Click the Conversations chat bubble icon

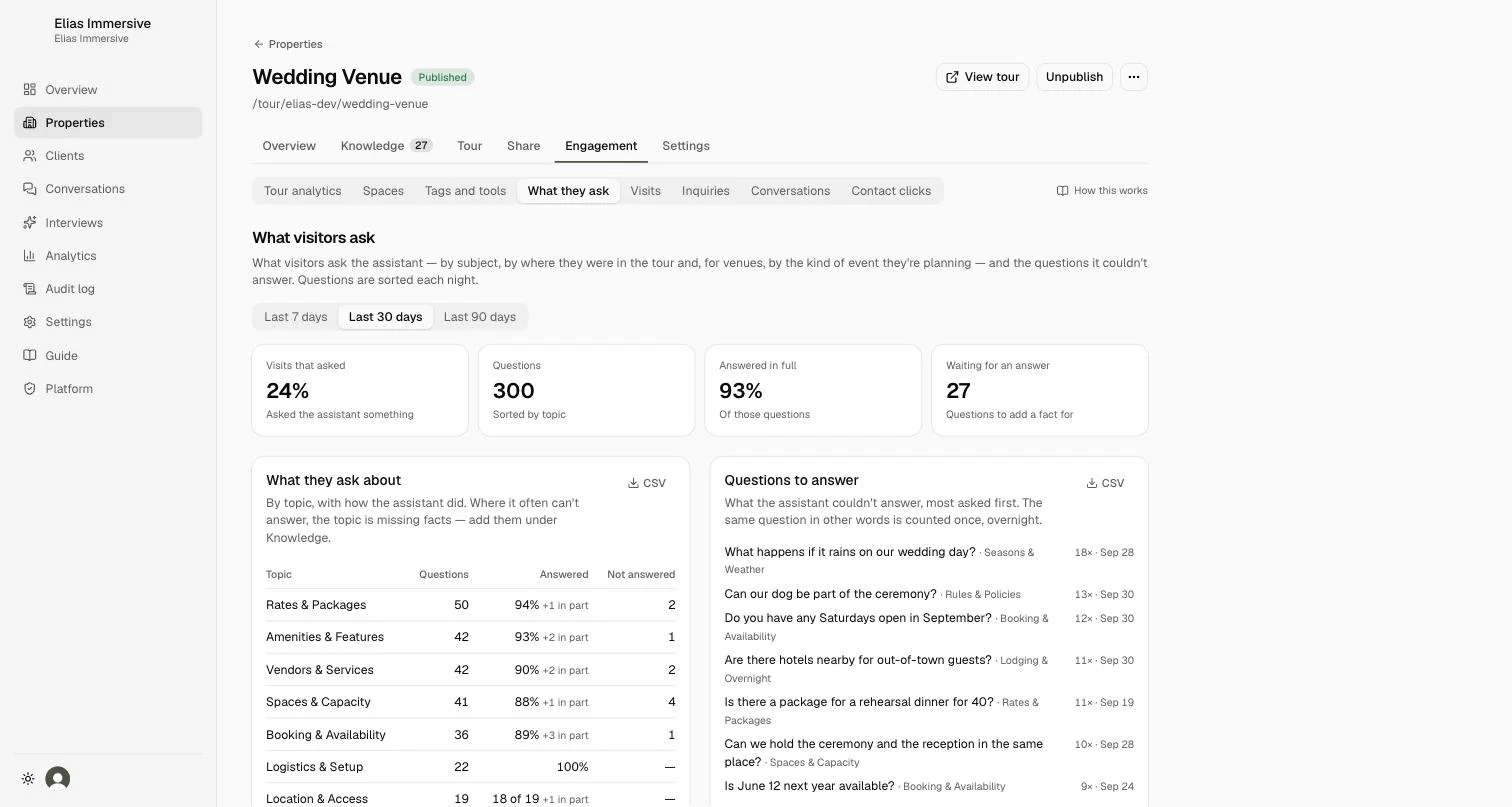point(30,189)
